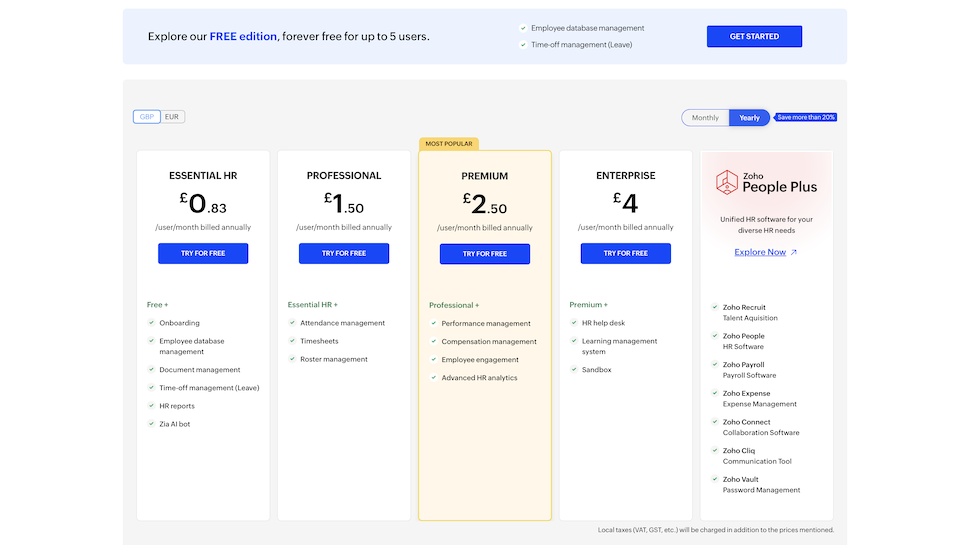
Task: Click the £0.83 price
Action: 203,204
